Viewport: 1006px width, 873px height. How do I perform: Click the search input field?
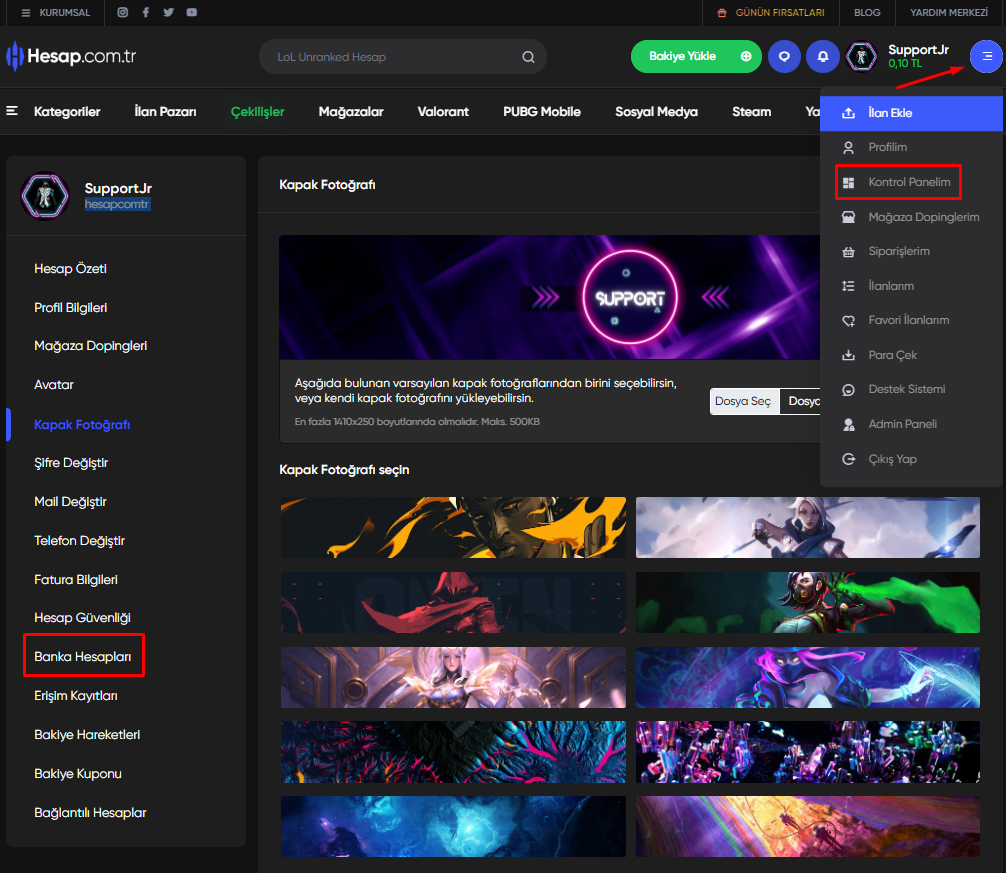[403, 57]
